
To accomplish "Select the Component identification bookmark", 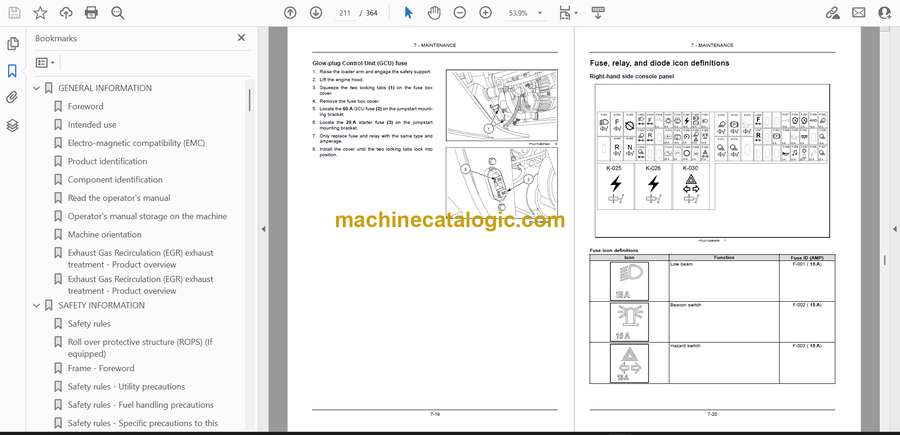I will click(115, 180).
